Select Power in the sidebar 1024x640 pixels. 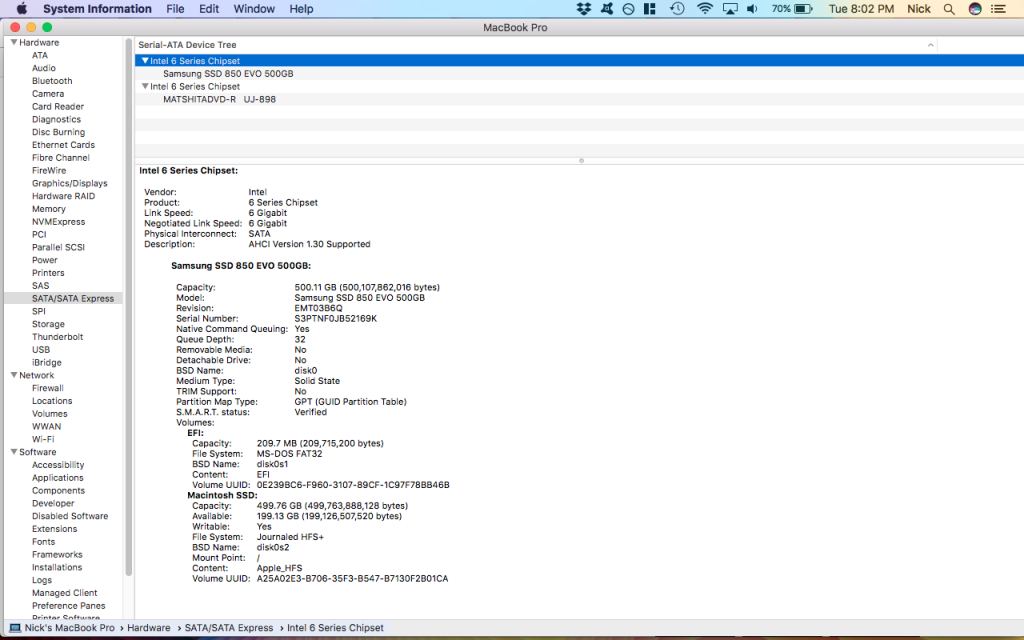pos(44,260)
